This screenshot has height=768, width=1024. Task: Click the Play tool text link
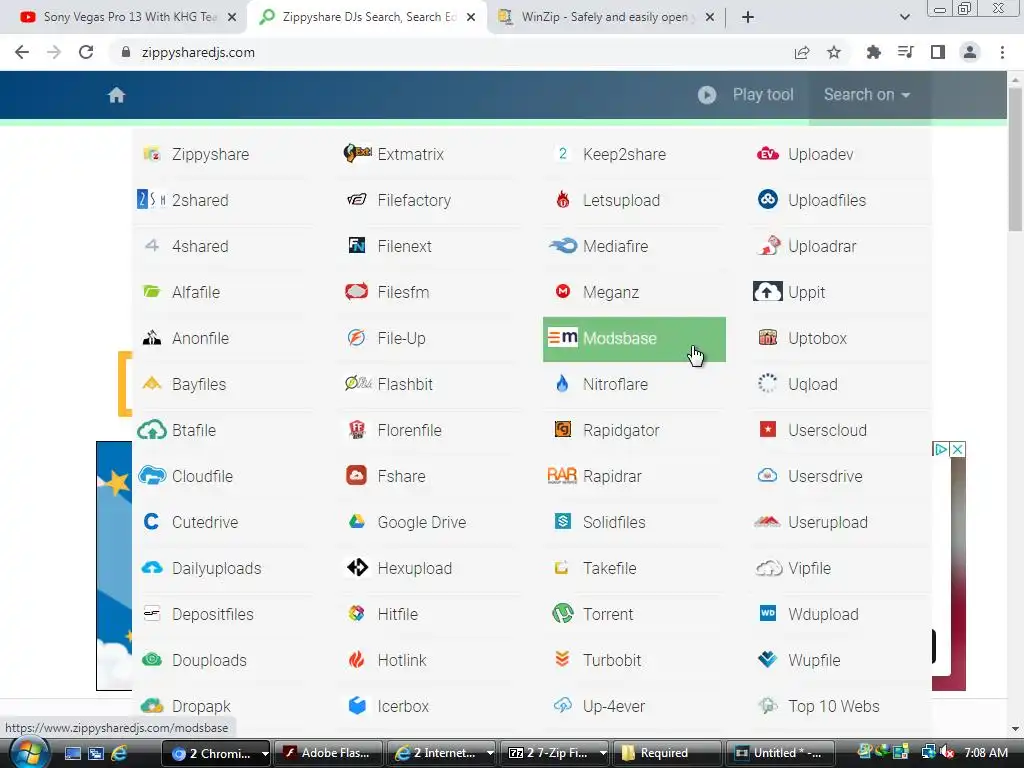coord(763,95)
